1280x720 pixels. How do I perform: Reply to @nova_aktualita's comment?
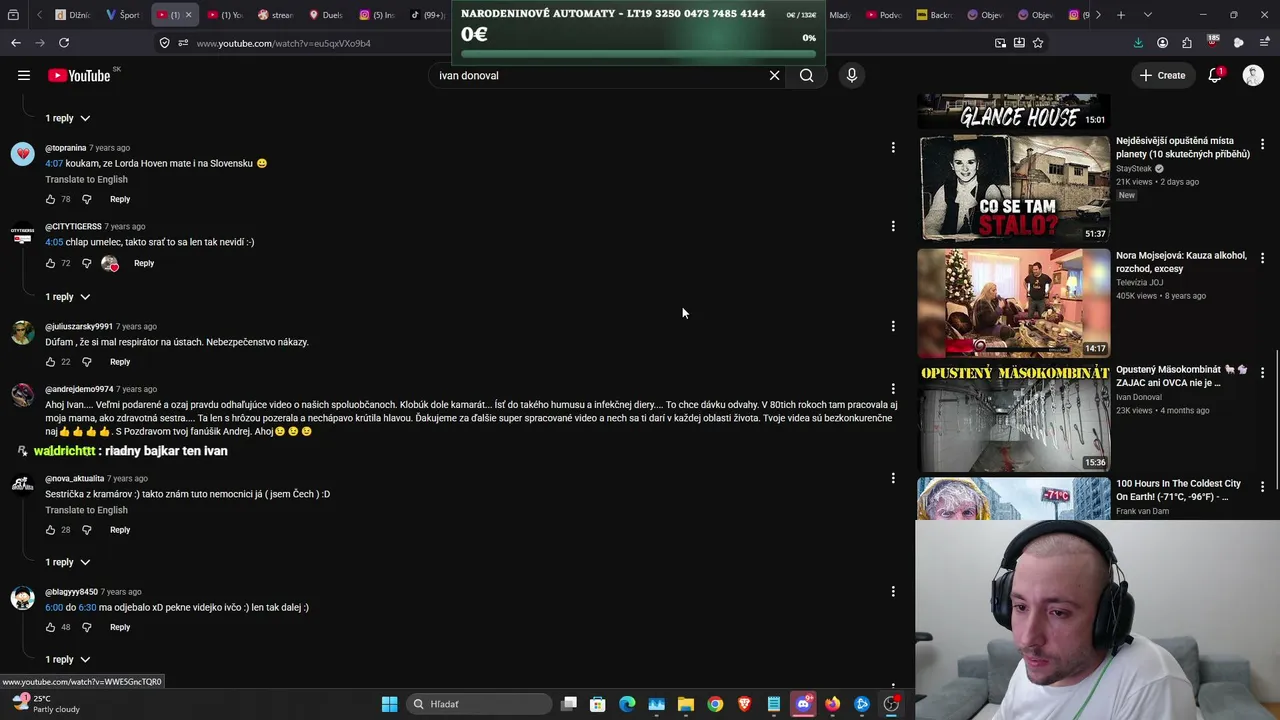[120, 530]
